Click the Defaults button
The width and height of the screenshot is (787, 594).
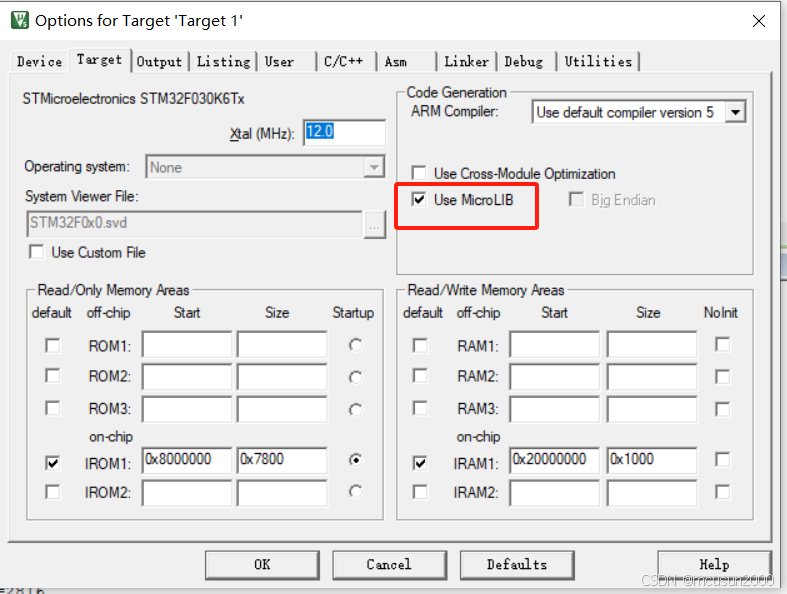tap(517, 565)
